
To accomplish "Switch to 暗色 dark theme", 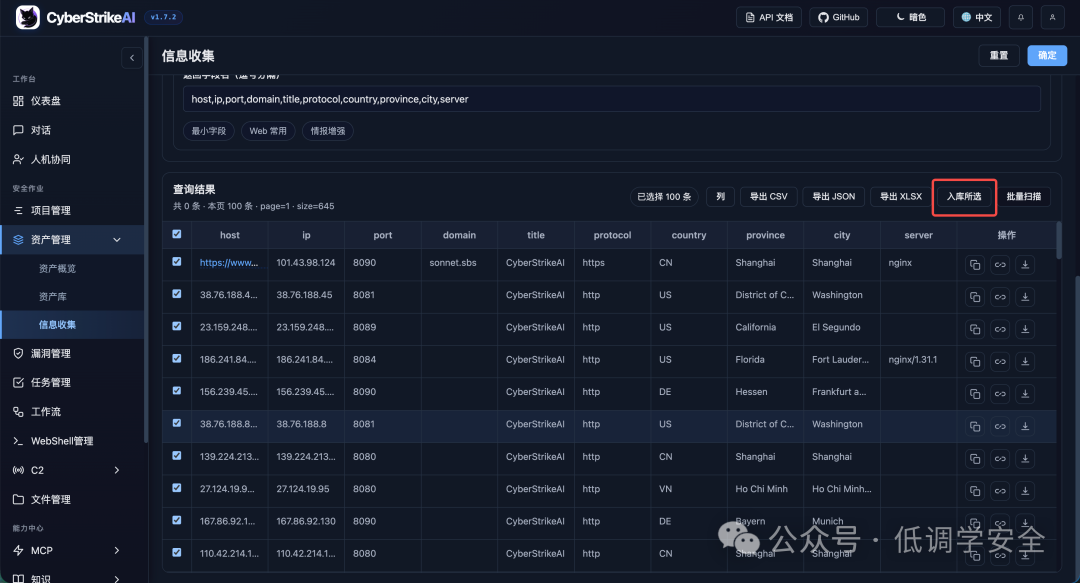I will 910,17.
